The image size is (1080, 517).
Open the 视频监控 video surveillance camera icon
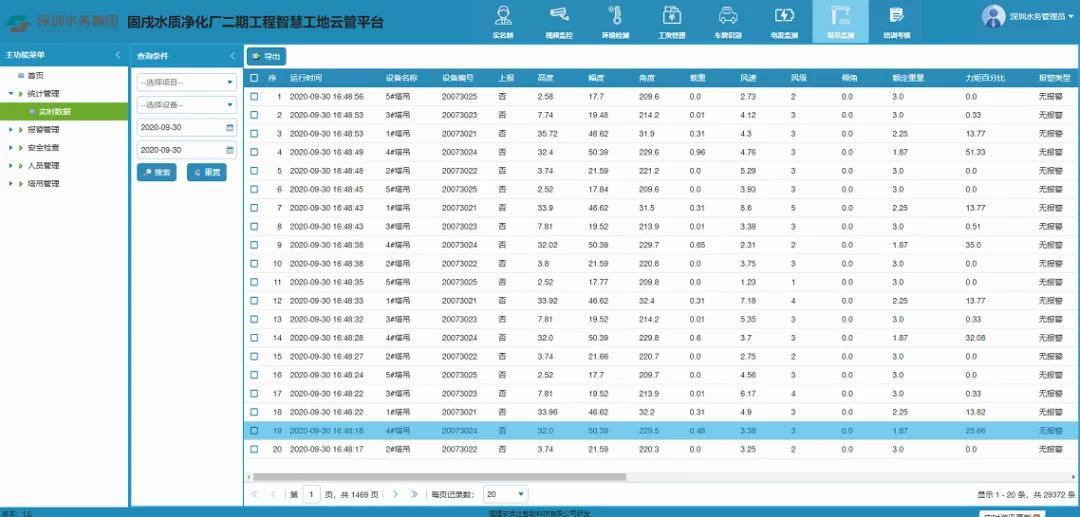pyautogui.click(x=560, y=16)
